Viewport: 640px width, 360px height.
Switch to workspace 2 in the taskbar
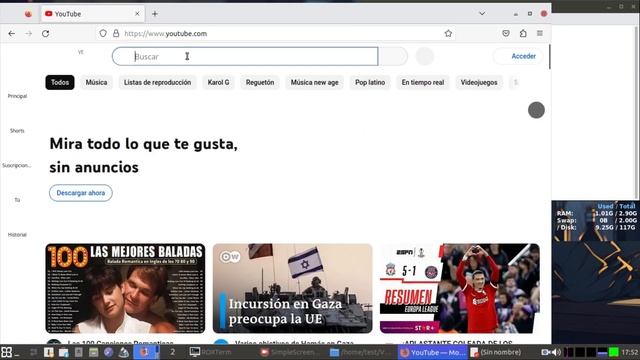[x=173, y=352]
